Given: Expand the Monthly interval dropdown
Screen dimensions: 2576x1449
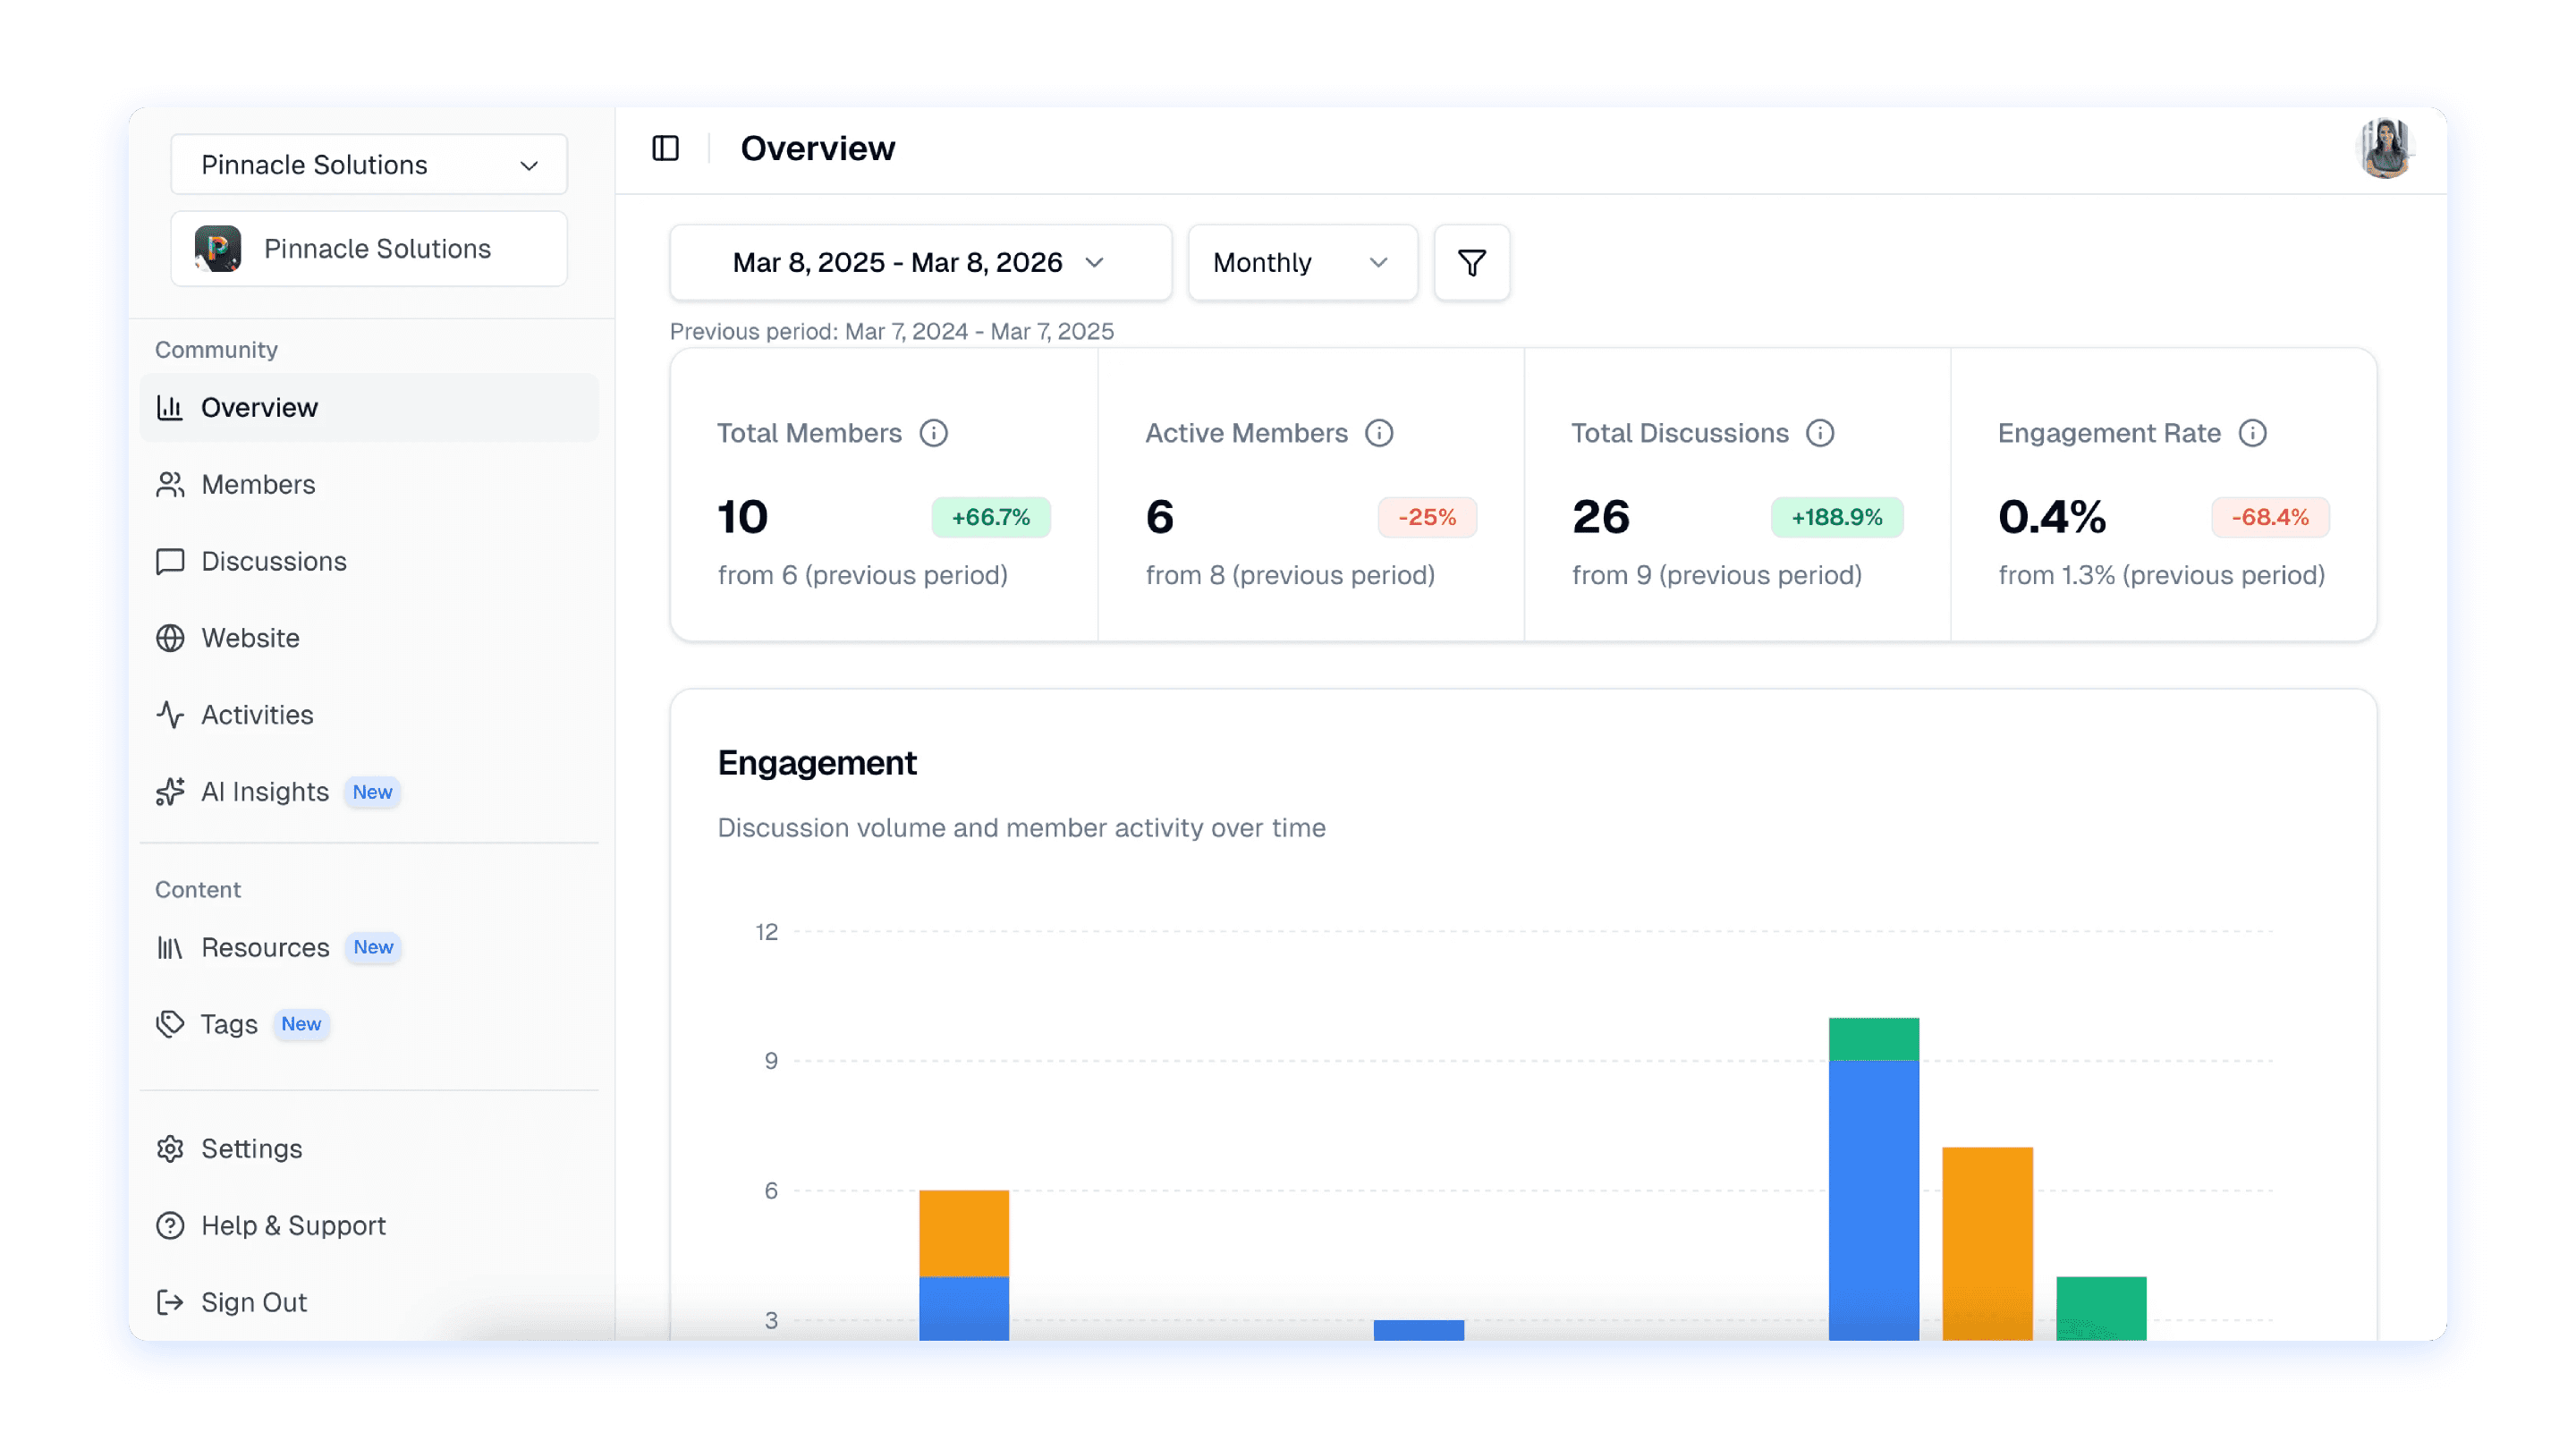Looking at the screenshot, I should (x=1301, y=263).
